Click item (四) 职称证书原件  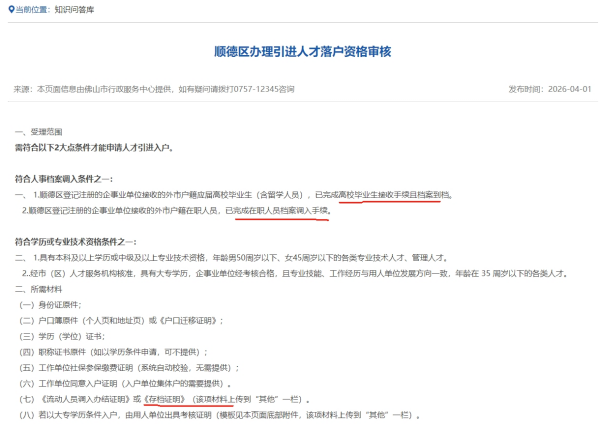(113, 352)
